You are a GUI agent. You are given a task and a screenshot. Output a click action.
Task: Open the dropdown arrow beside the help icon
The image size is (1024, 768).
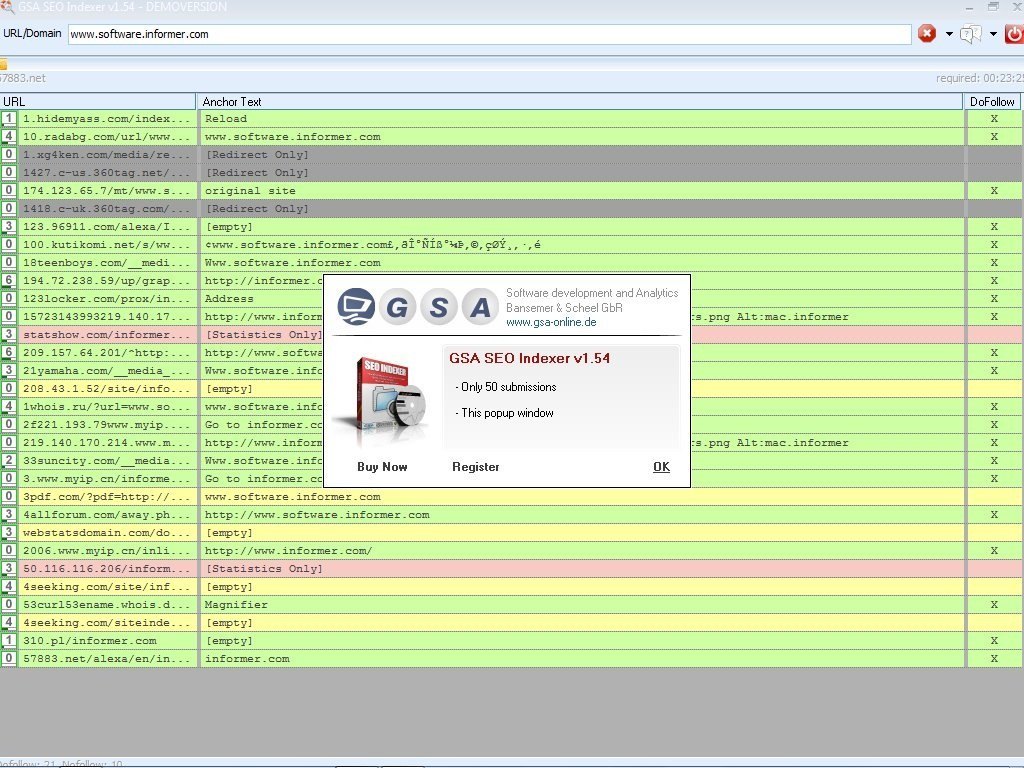(993, 34)
